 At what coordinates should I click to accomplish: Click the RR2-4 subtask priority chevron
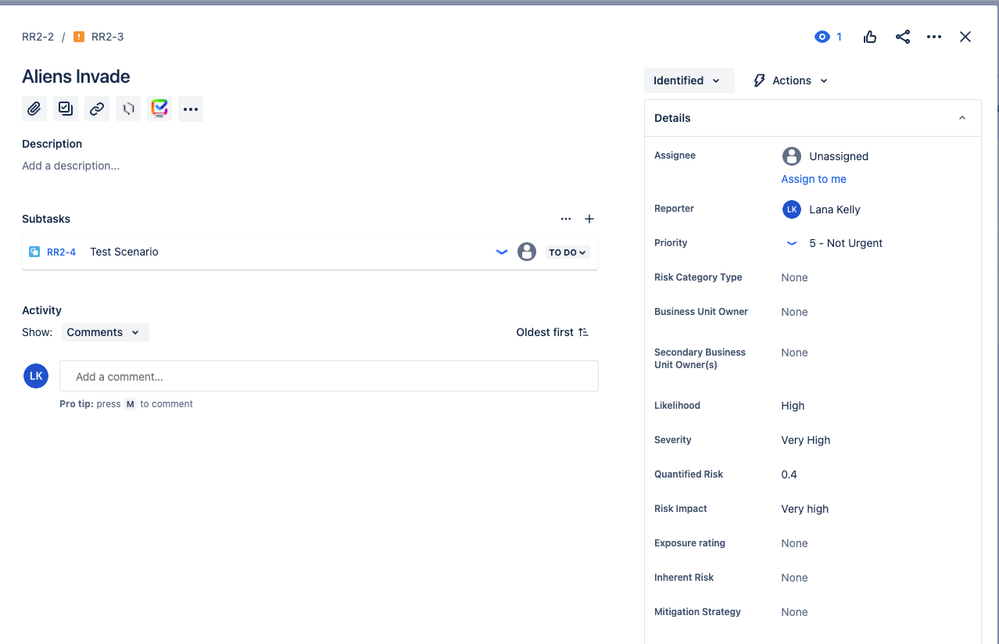[x=502, y=252]
